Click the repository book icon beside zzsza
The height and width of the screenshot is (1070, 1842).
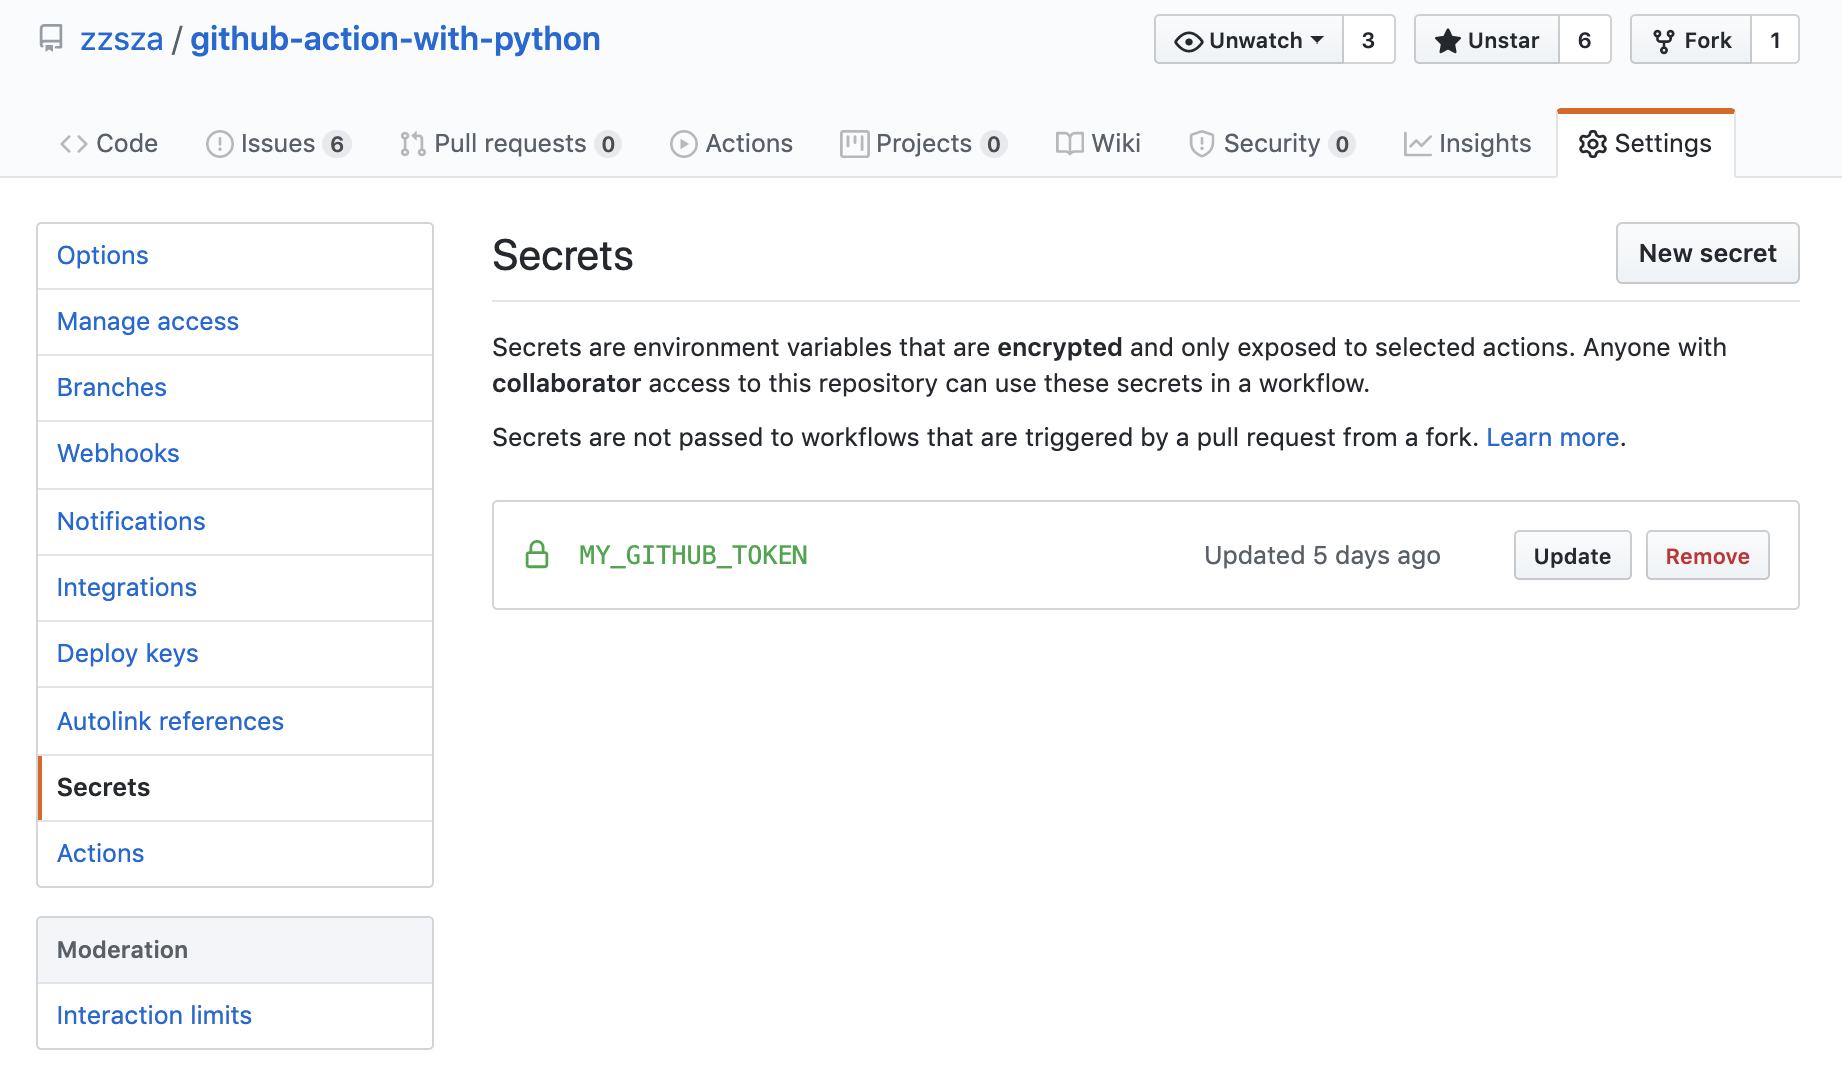click(51, 39)
